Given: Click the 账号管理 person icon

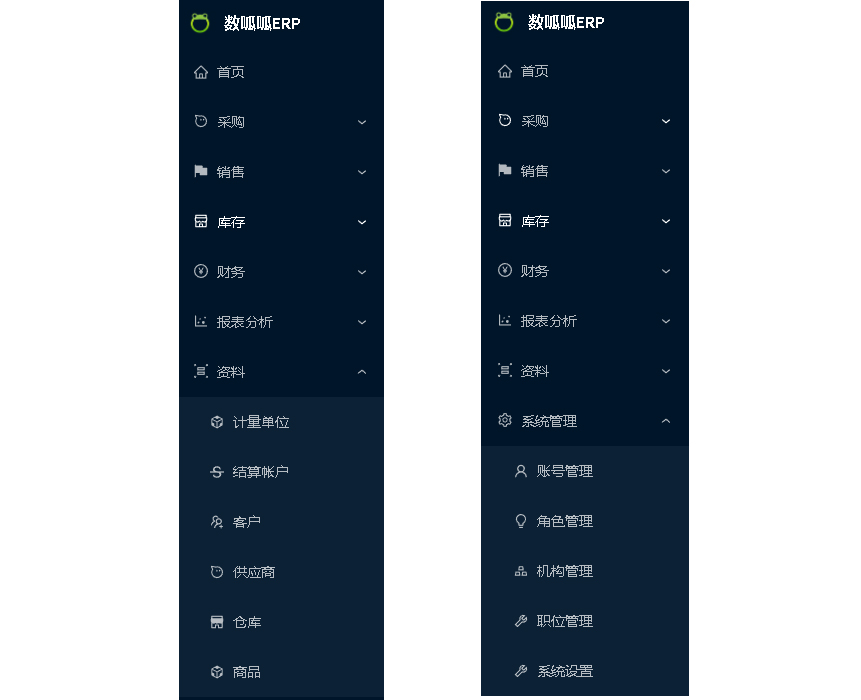Looking at the screenshot, I should click(x=521, y=471).
